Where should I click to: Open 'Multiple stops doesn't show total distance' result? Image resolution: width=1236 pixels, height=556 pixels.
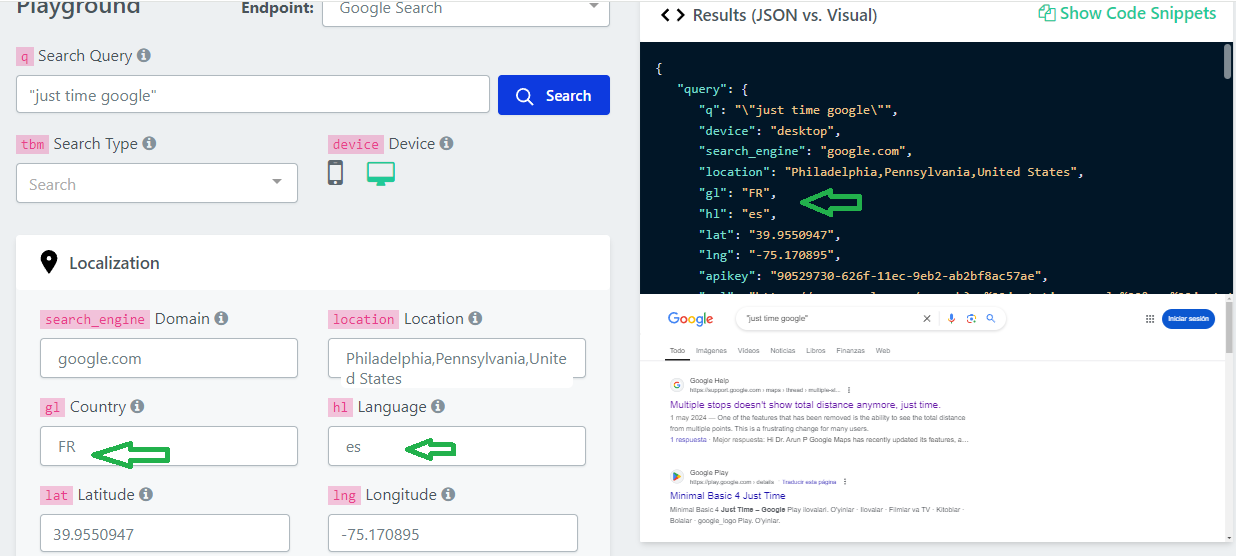click(x=805, y=405)
